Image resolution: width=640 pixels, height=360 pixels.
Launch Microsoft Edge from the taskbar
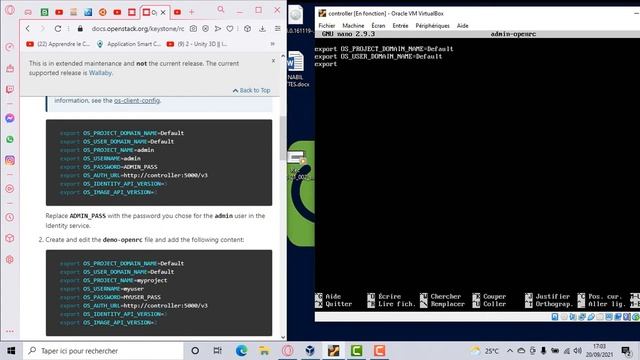241,351
